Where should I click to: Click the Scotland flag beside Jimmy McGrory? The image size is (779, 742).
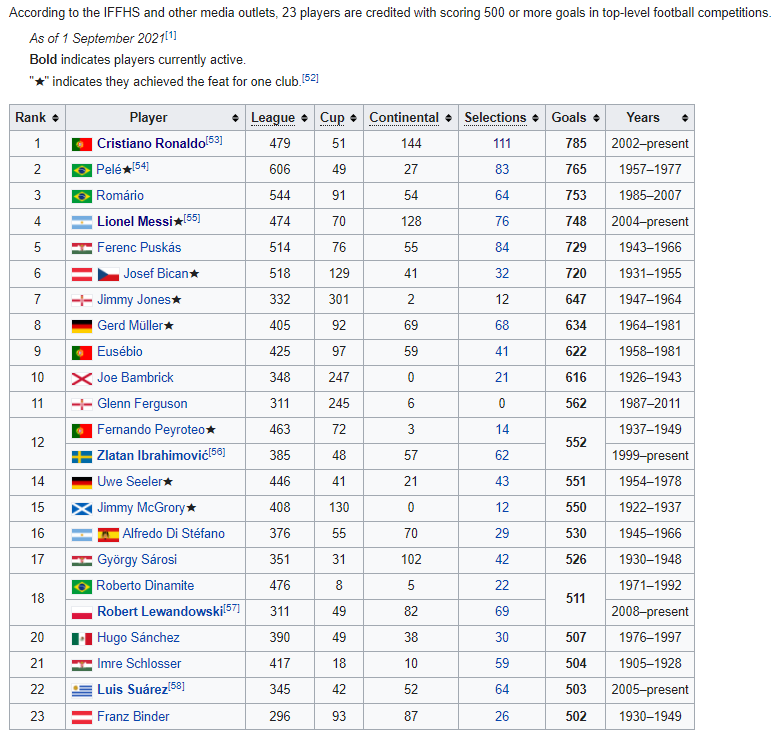coord(81,508)
